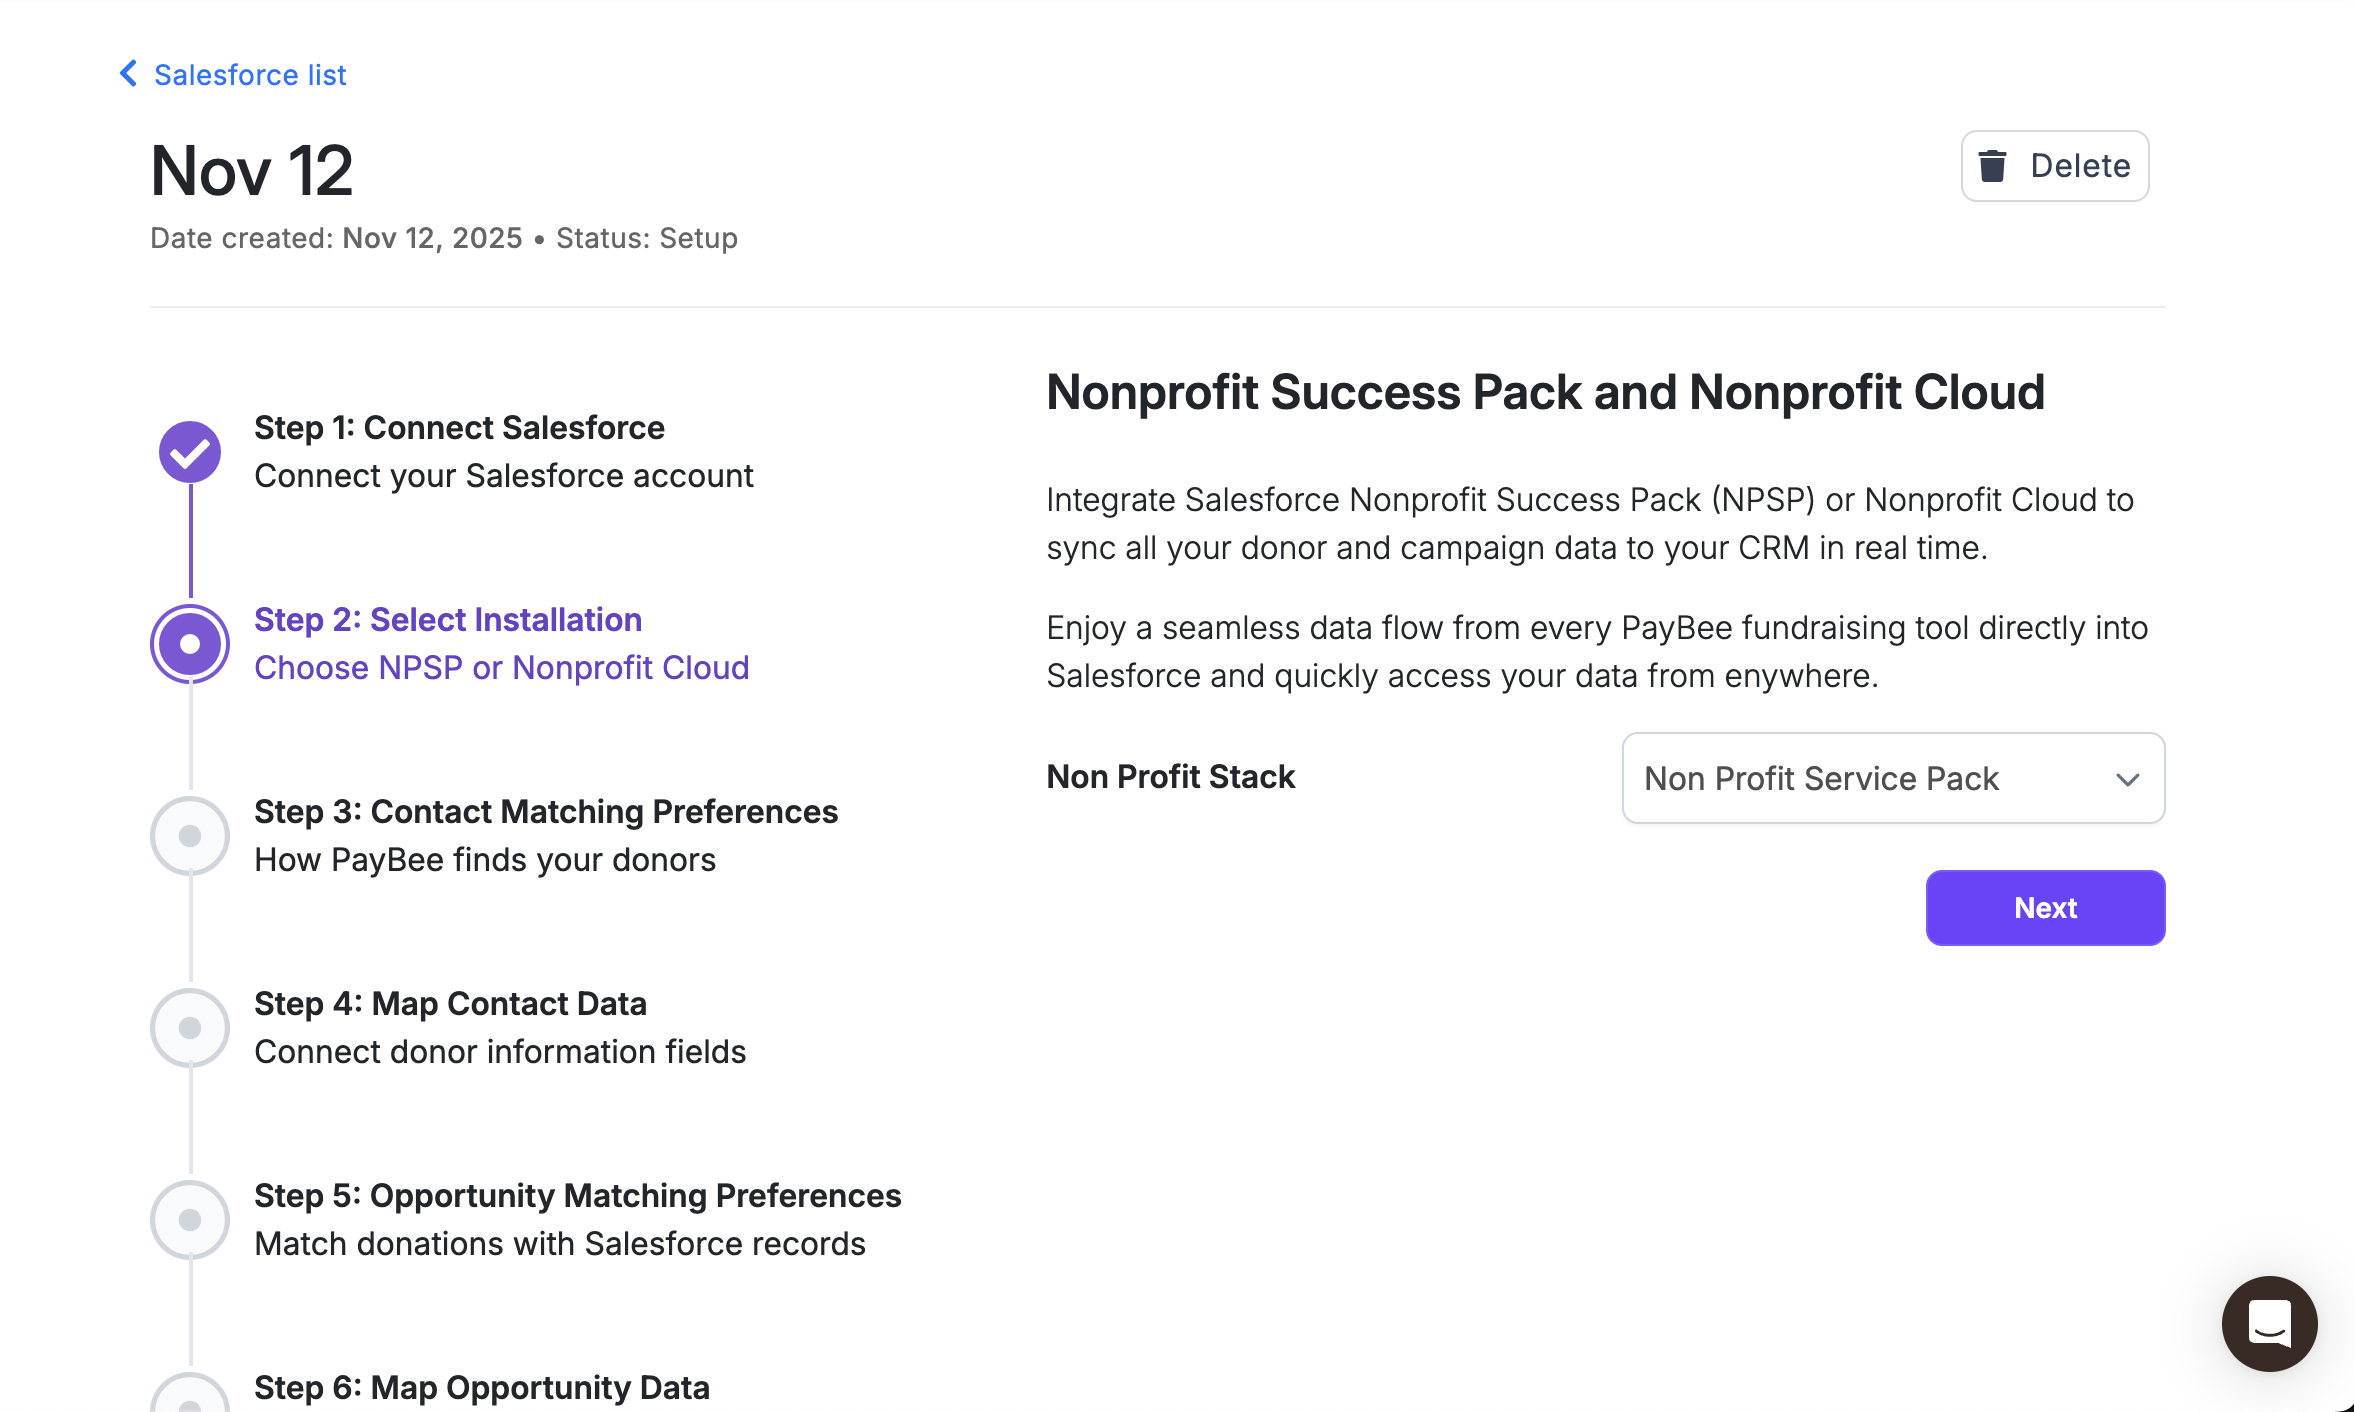Screen dimensions: 2354x1412
Task: Click the Step 2 active circle indicator
Action: (190, 644)
